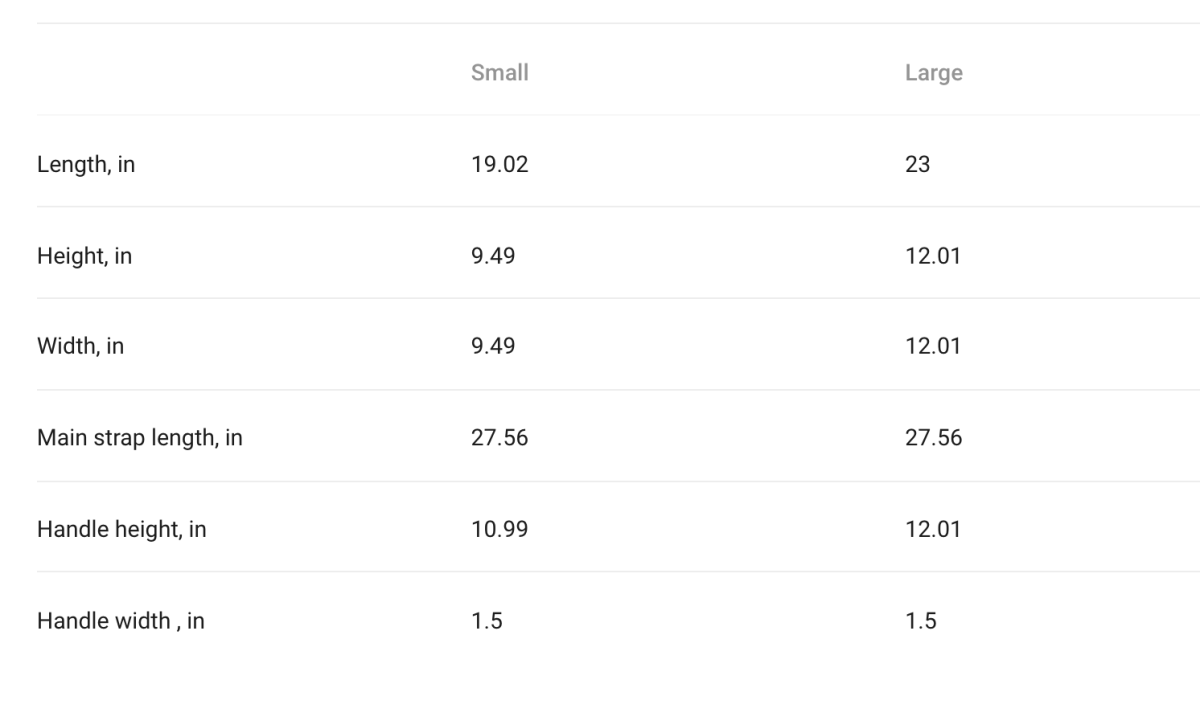Select the "Width, in" row label

tap(80, 347)
